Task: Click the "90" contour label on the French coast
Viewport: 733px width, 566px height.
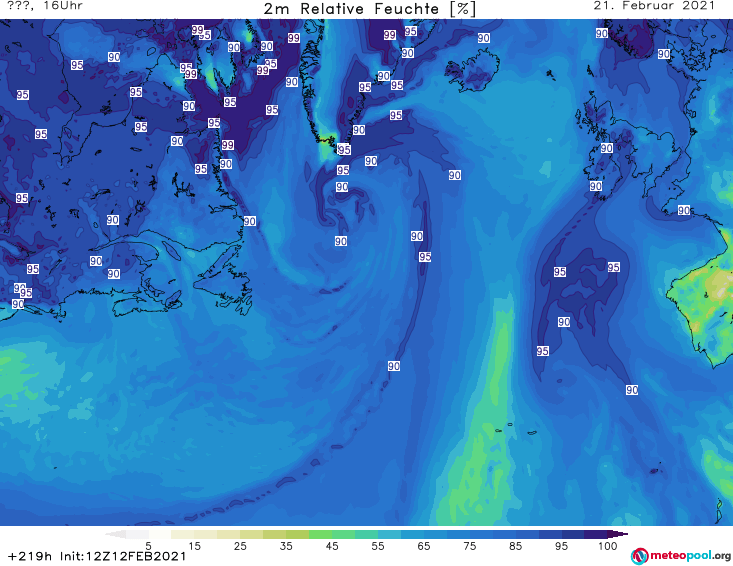Action: [684, 210]
